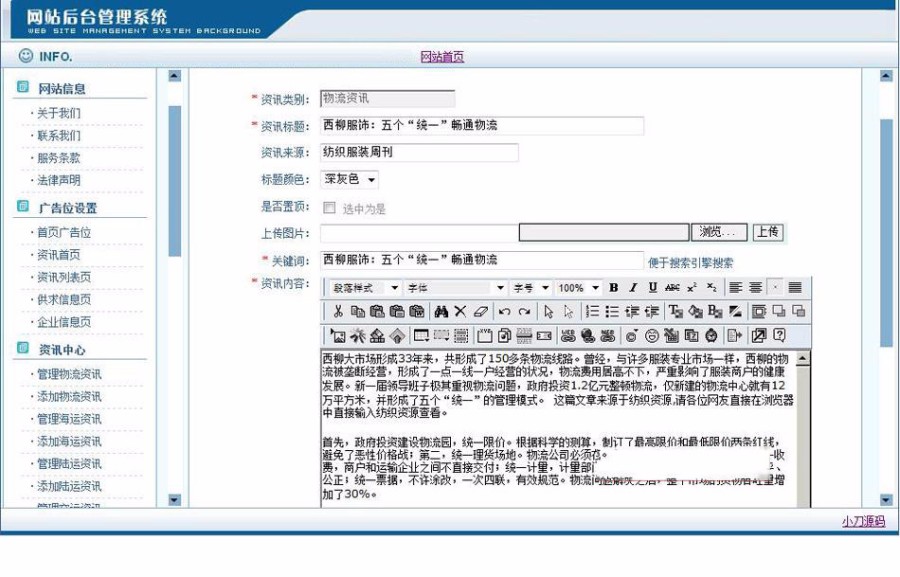Open the 小刀源码 link
The image size is (900, 577).
pyautogui.click(x=863, y=521)
